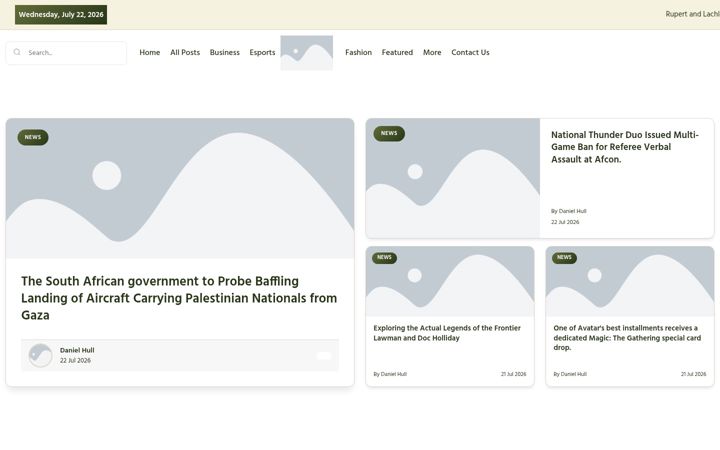Click NEWS tag on South African article
720x450 pixels.
pos(33,137)
